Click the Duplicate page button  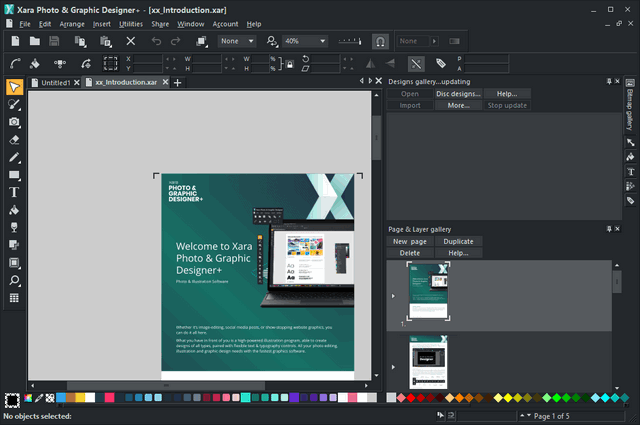[x=458, y=241]
